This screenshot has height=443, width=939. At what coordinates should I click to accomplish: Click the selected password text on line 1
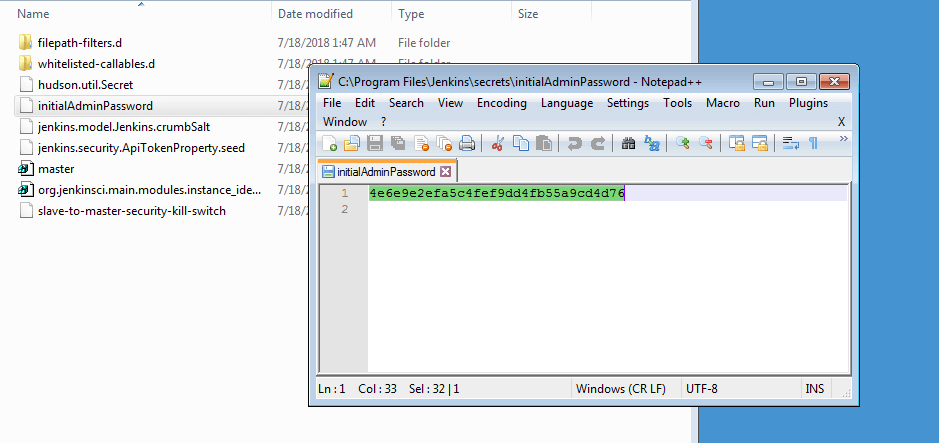point(496,193)
